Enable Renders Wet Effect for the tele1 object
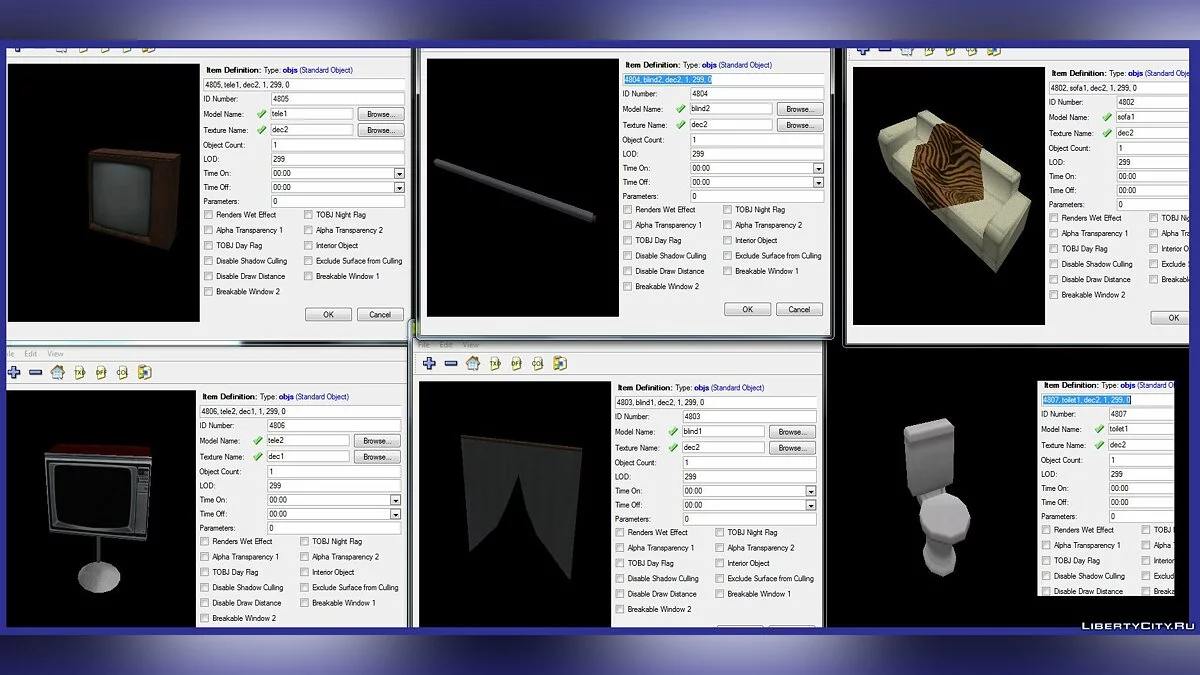 tap(208, 215)
